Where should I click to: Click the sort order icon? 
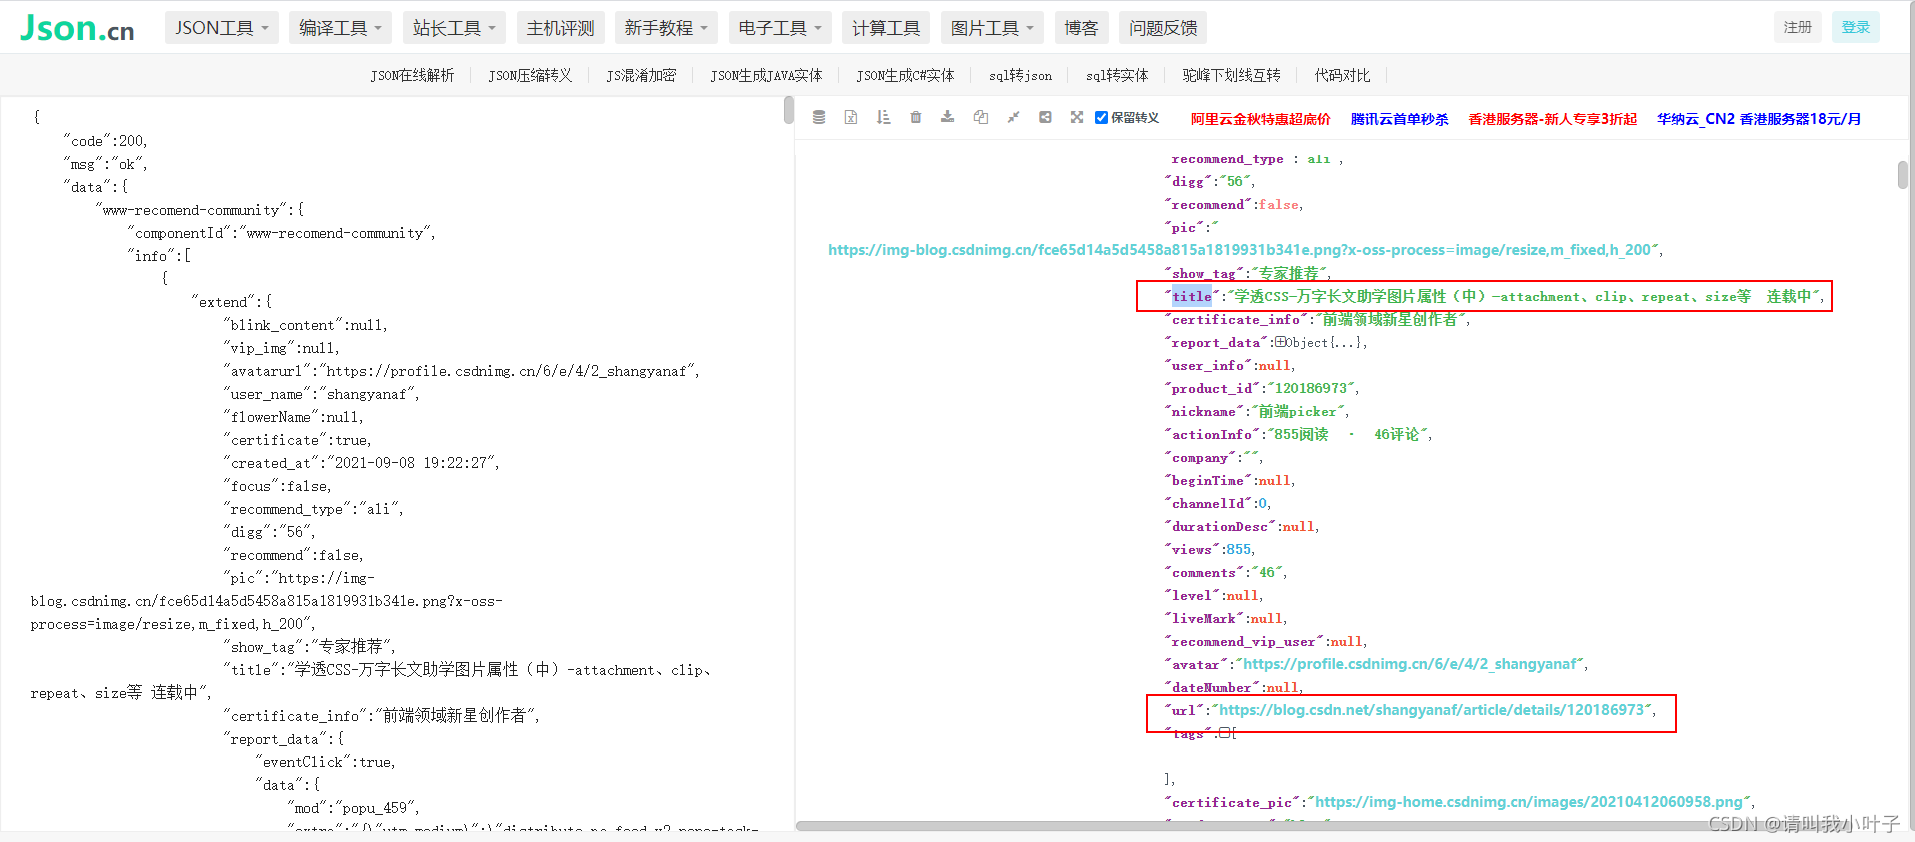click(883, 117)
